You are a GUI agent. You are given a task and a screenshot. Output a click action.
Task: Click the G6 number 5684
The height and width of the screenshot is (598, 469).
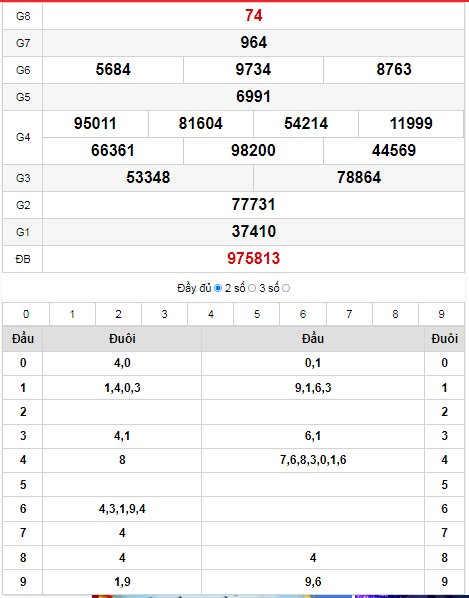click(x=113, y=70)
